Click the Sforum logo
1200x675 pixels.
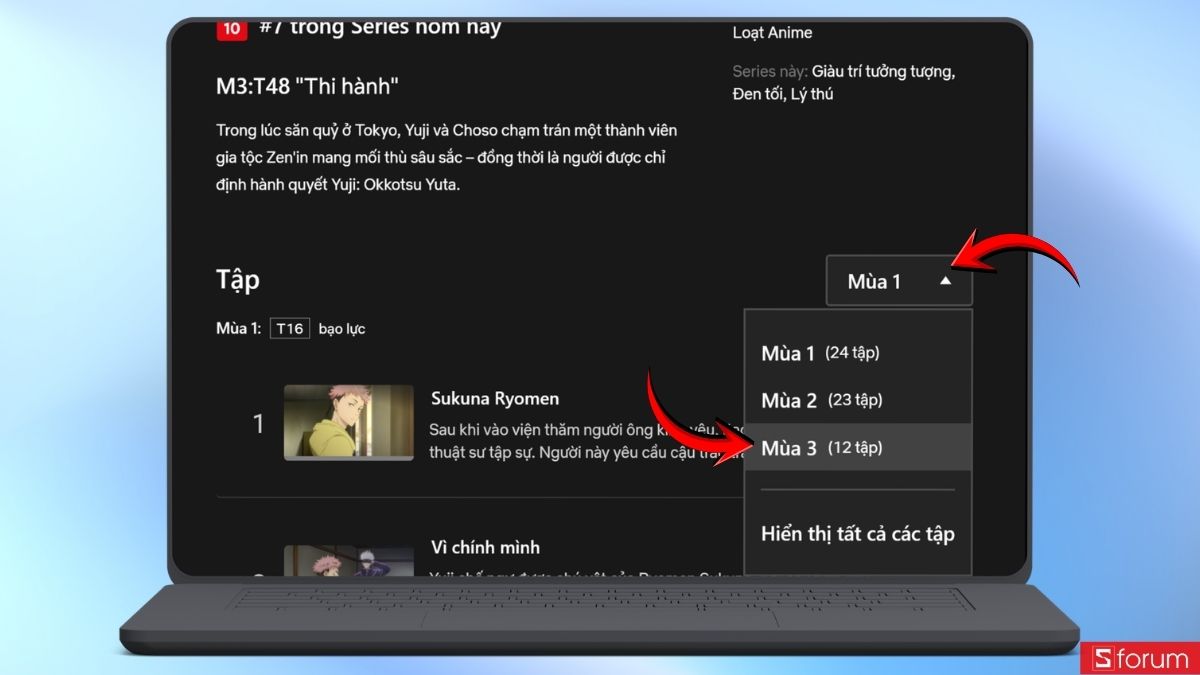1139,658
